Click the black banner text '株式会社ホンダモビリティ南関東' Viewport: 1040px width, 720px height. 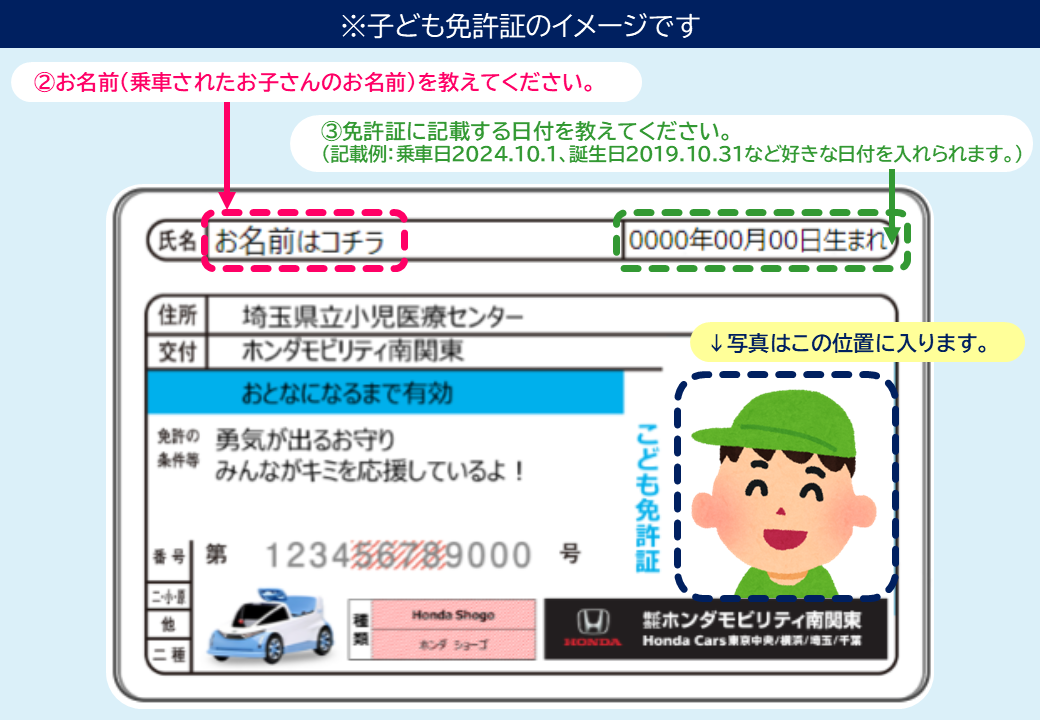751,620
